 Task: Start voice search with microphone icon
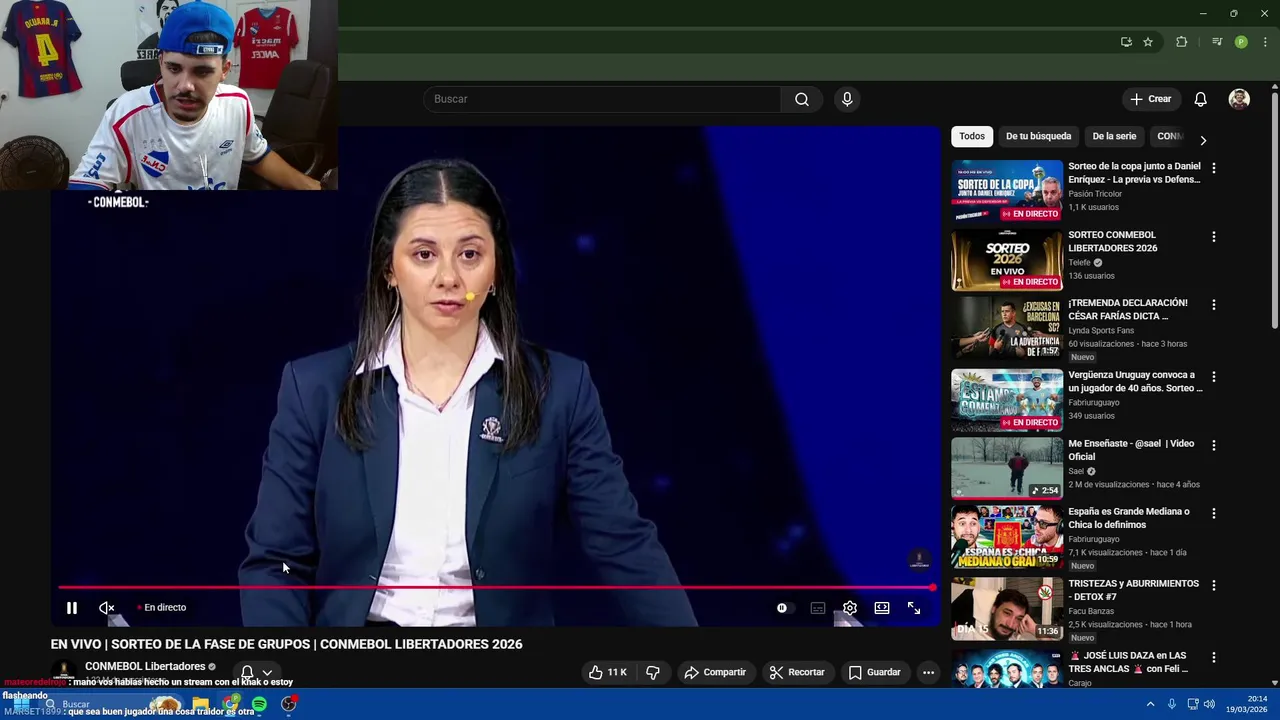click(x=847, y=99)
